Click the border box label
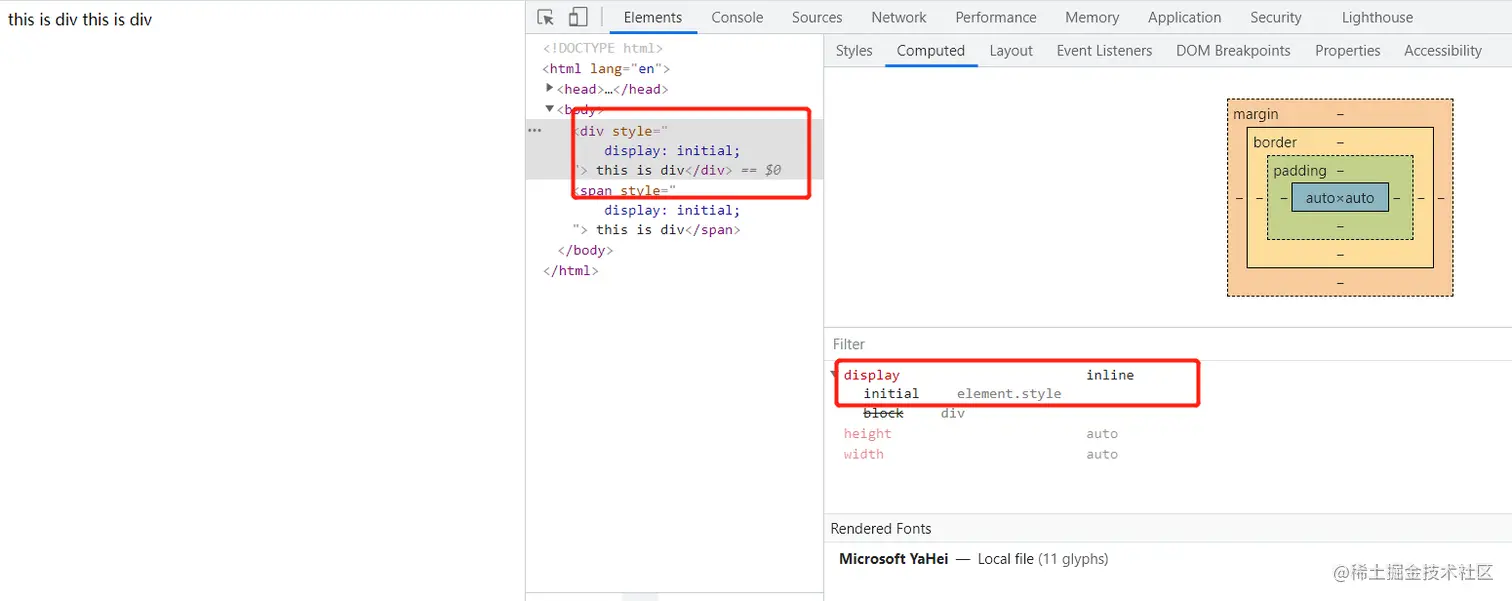1512x601 pixels. coord(1275,142)
